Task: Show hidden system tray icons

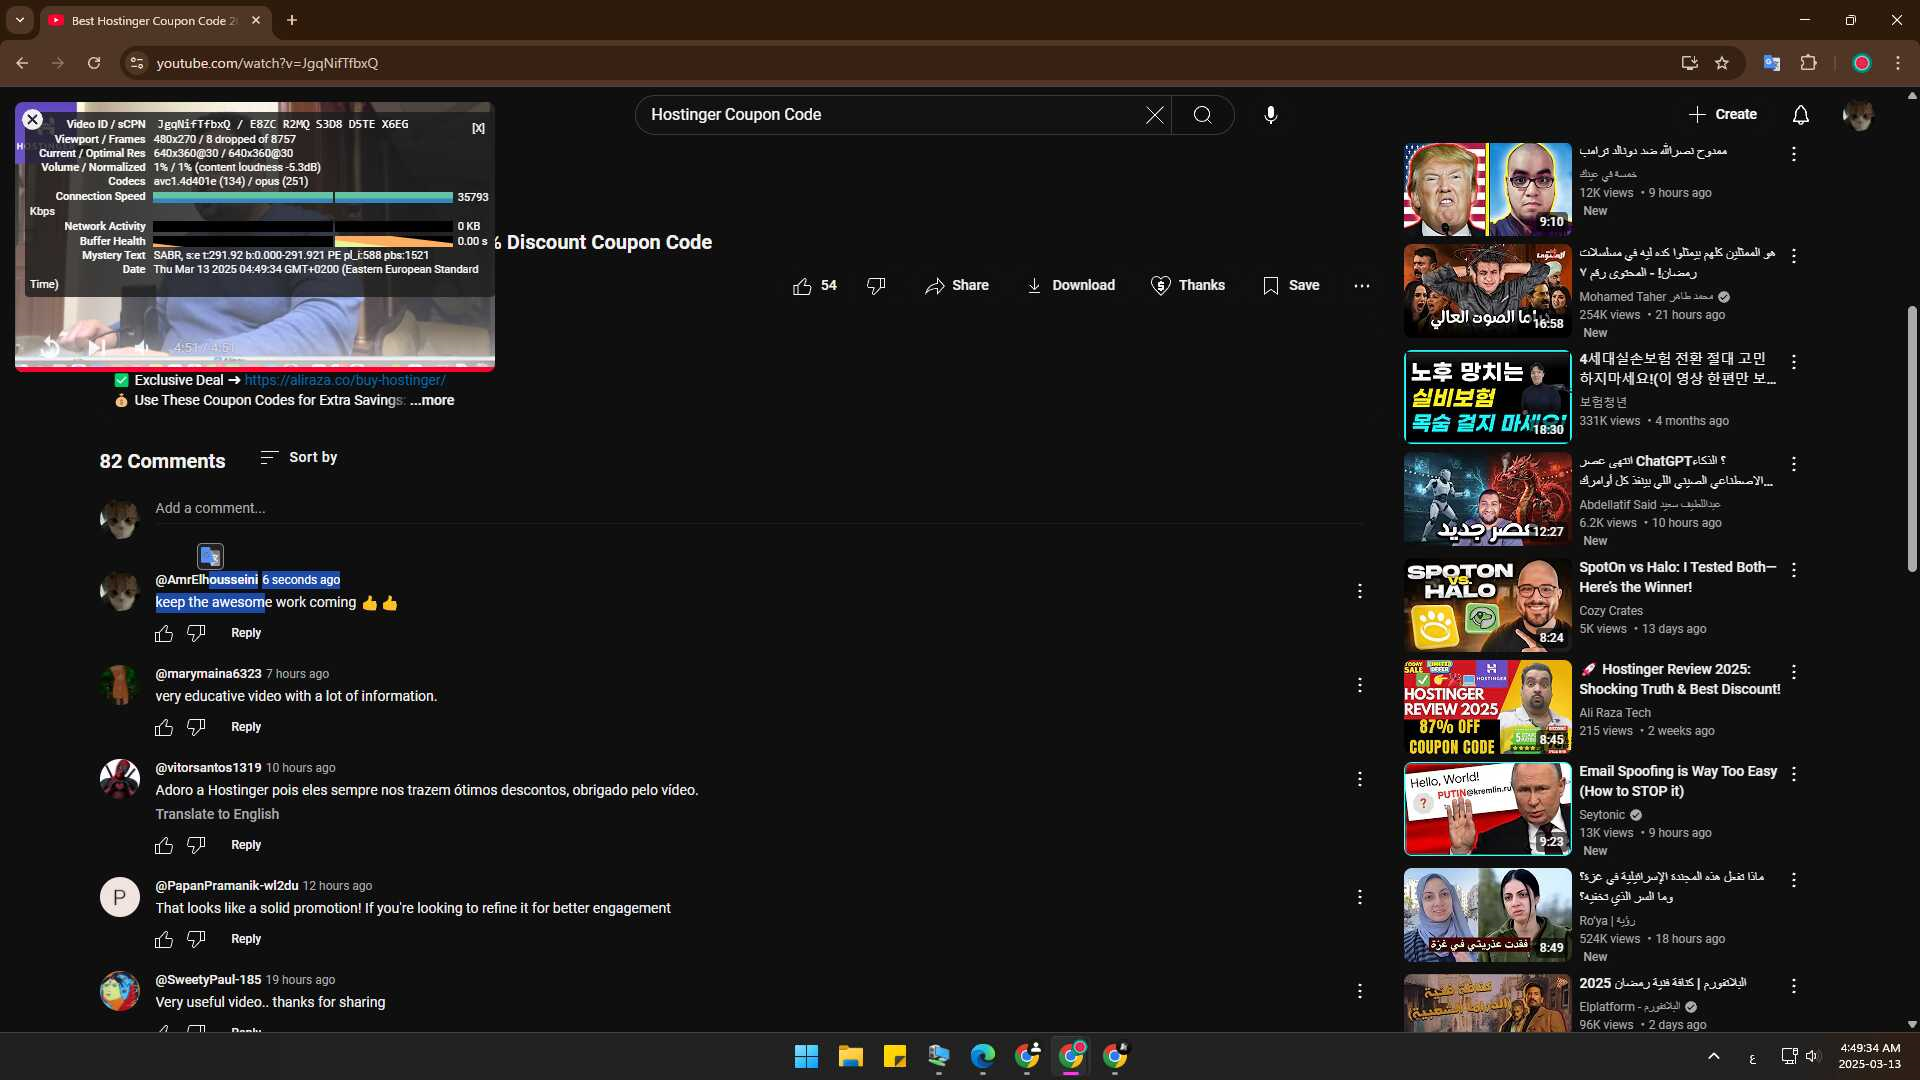Action: coord(1713,1056)
